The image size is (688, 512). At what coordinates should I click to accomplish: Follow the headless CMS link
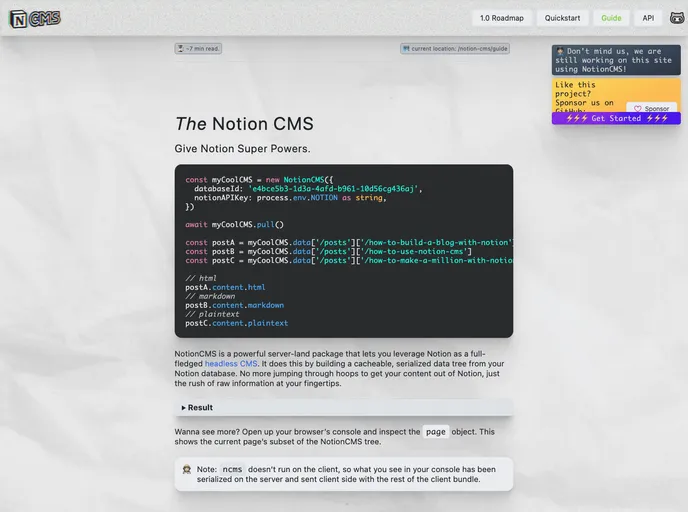pyautogui.click(x=231, y=364)
